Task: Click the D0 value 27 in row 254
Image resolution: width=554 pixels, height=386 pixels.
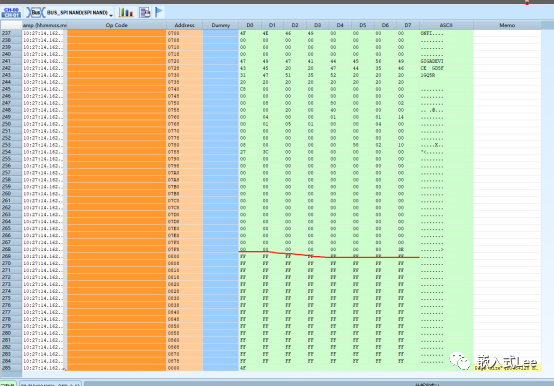Action: click(243, 152)
